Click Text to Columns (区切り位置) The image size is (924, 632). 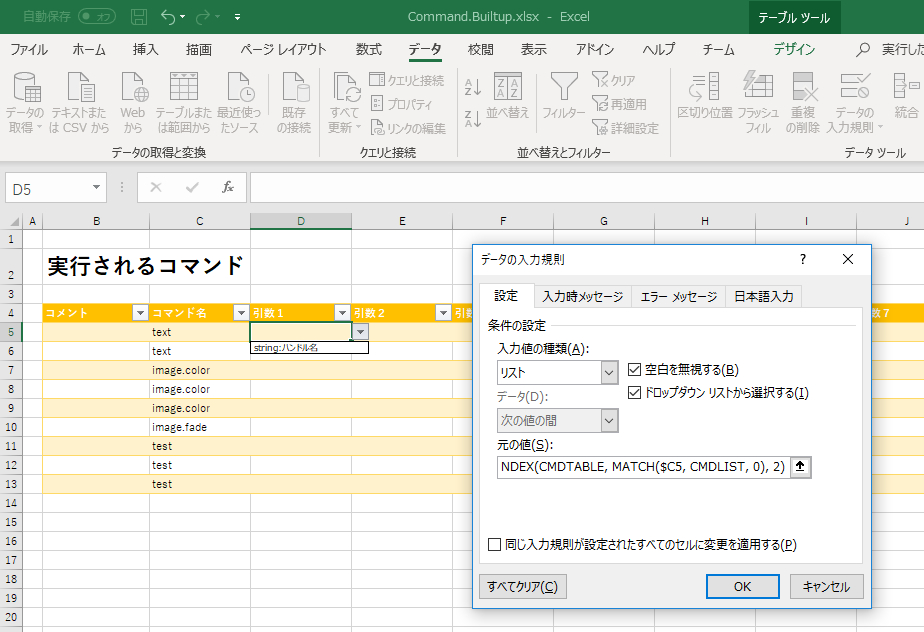(705, 96)
